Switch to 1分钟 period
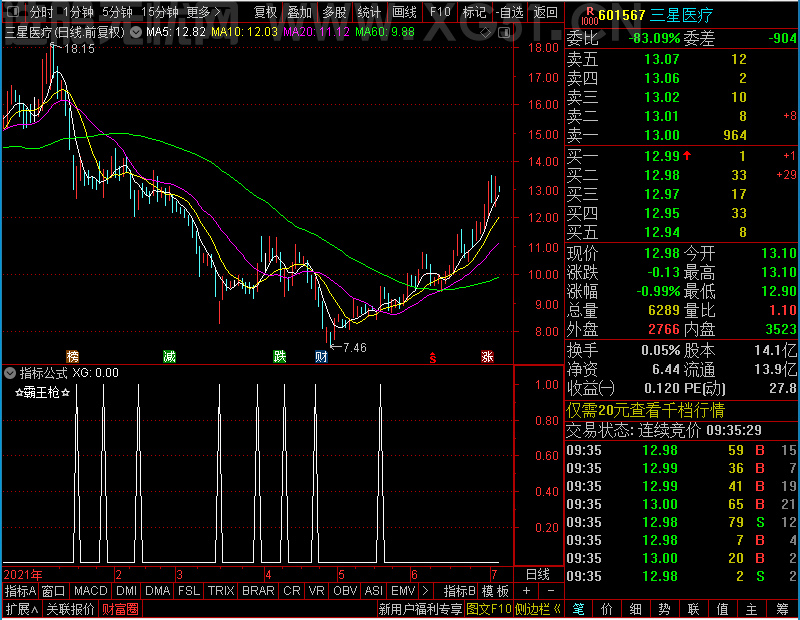Image resolution: width=800 pixels, height=620 pixels. point(78,12)
